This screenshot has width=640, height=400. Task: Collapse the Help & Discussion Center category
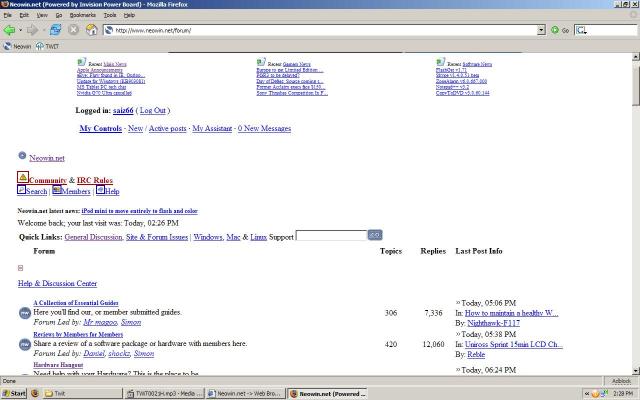pyautogui.click(x=21, y=268)
